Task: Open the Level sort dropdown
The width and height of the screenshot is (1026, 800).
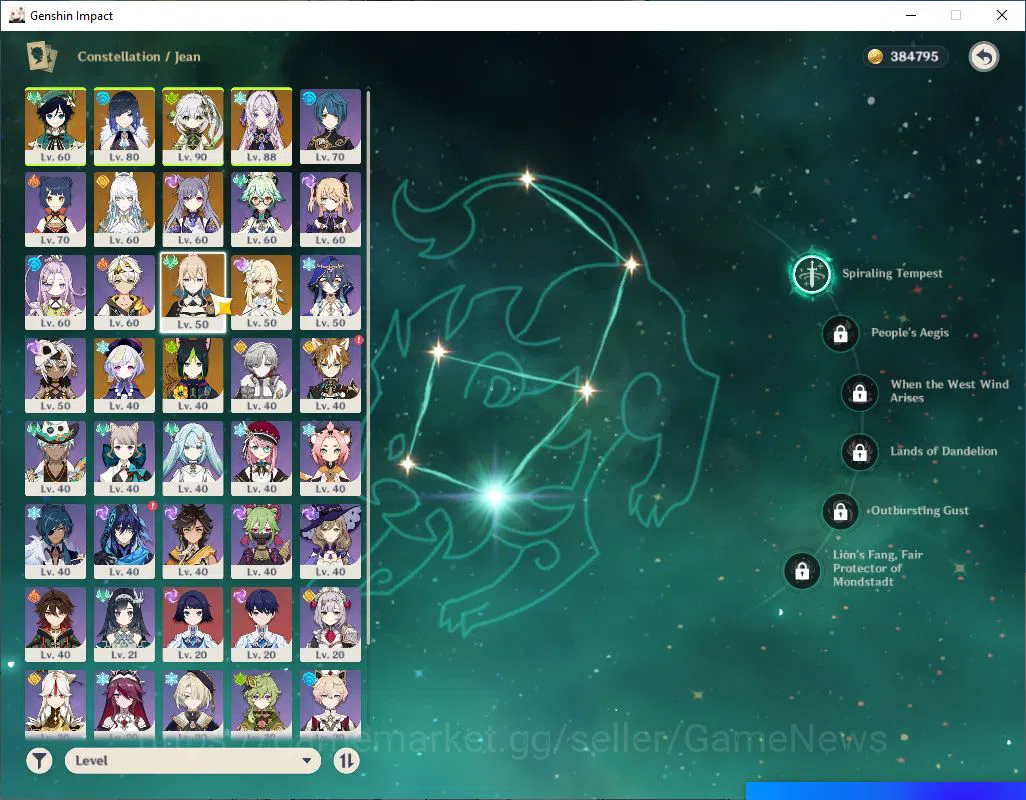Action: [192, 760]
